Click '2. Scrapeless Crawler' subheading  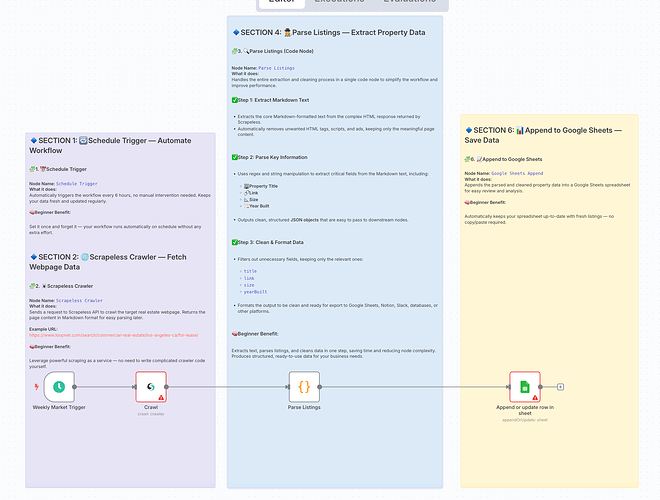pos(61,286)
